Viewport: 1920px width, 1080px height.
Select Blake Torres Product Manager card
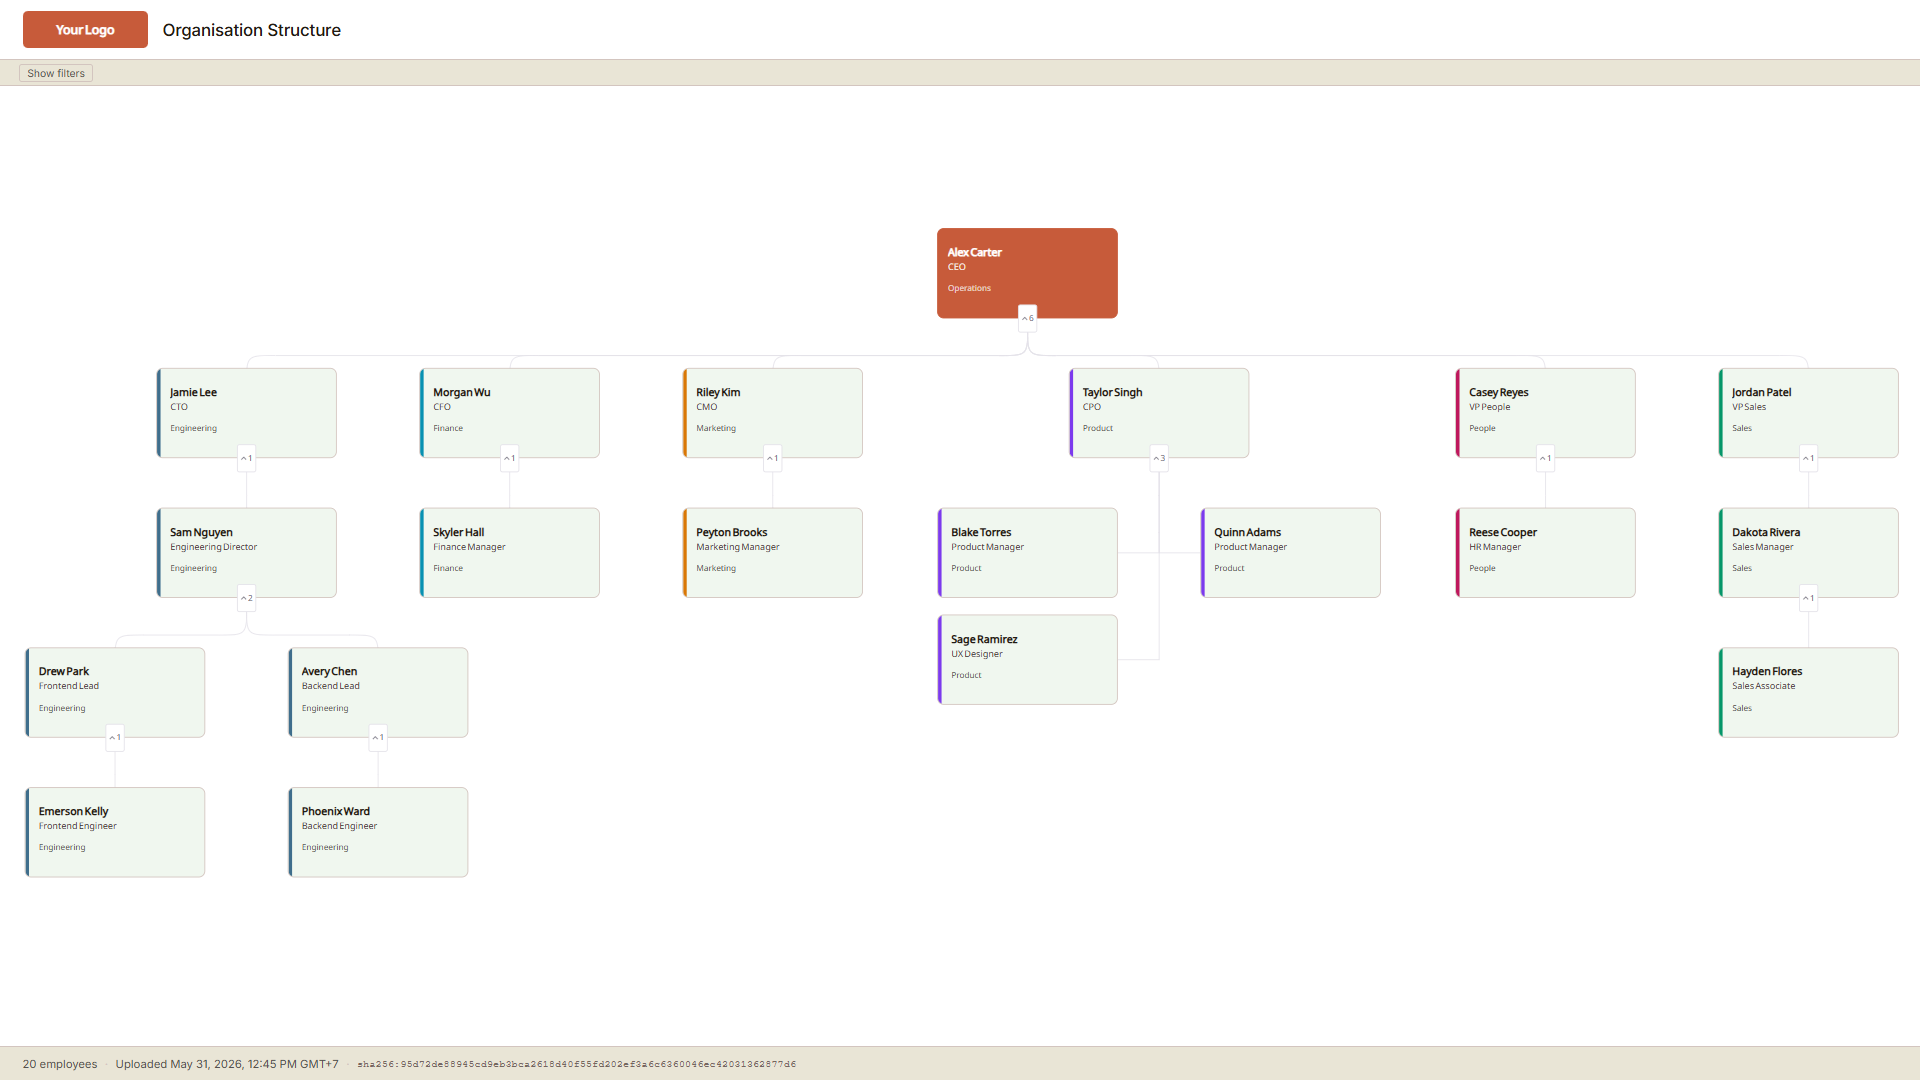tap(1027, 553)
